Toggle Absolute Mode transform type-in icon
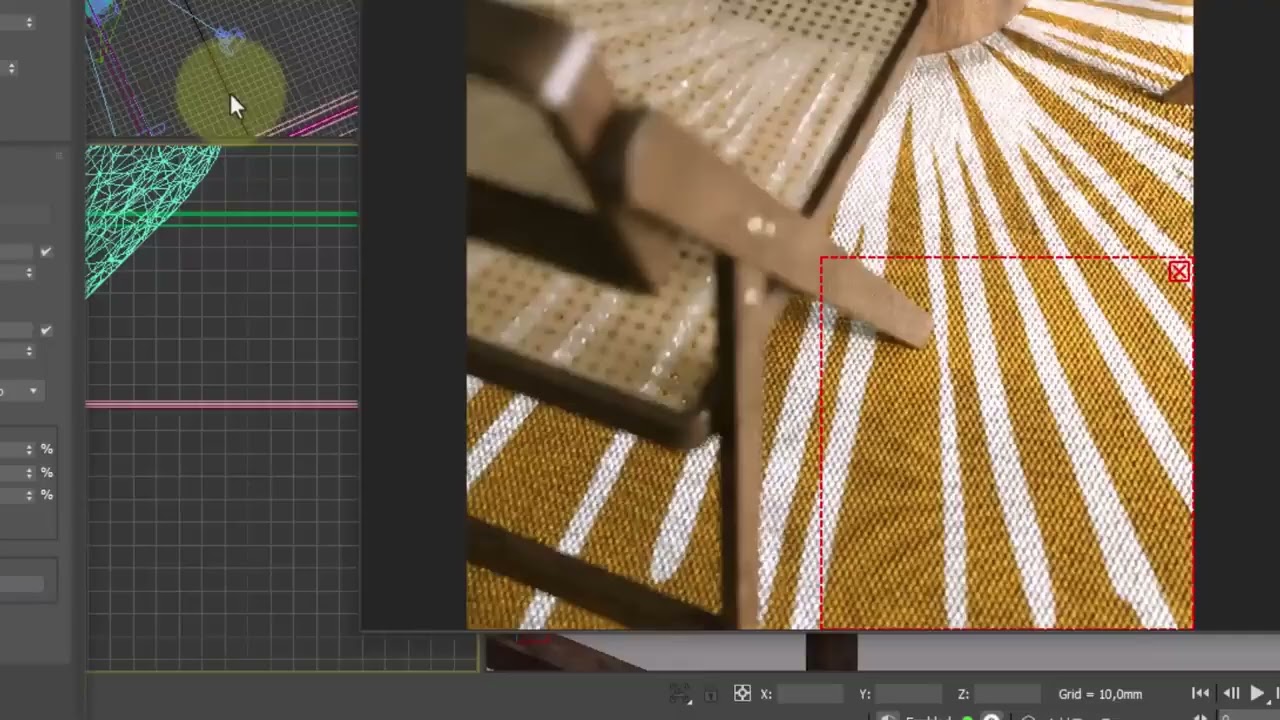The width and height of the screenshot is (1280, 720). 742,693
